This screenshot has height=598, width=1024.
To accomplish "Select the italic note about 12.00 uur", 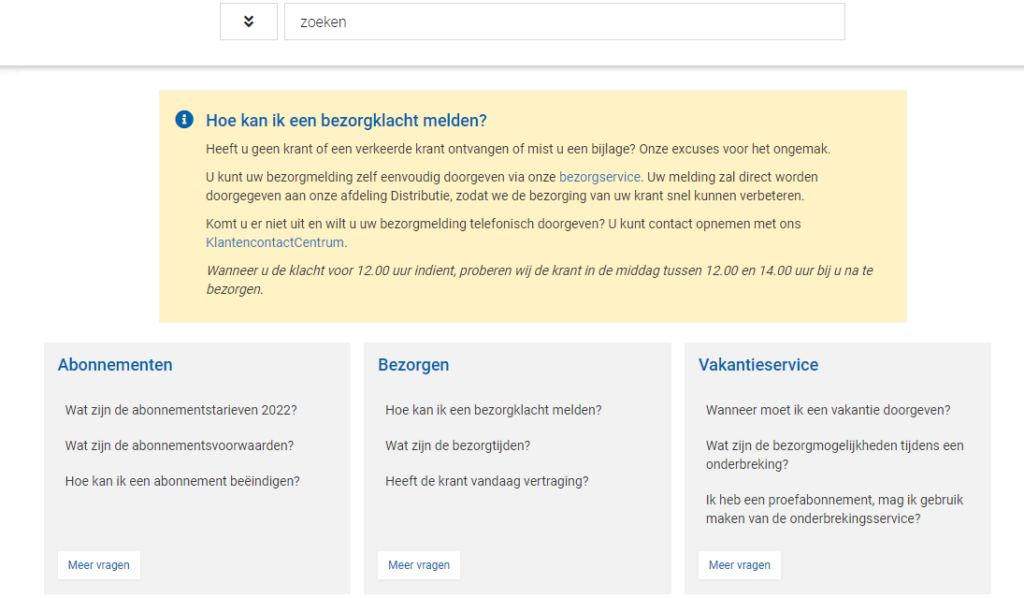I will click(539, 279).
